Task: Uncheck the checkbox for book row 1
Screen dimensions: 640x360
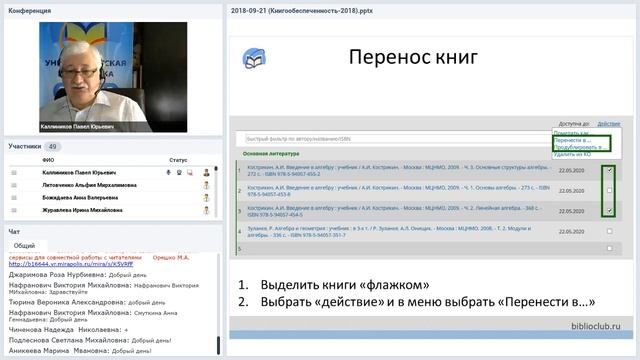Action: (609, 170)
